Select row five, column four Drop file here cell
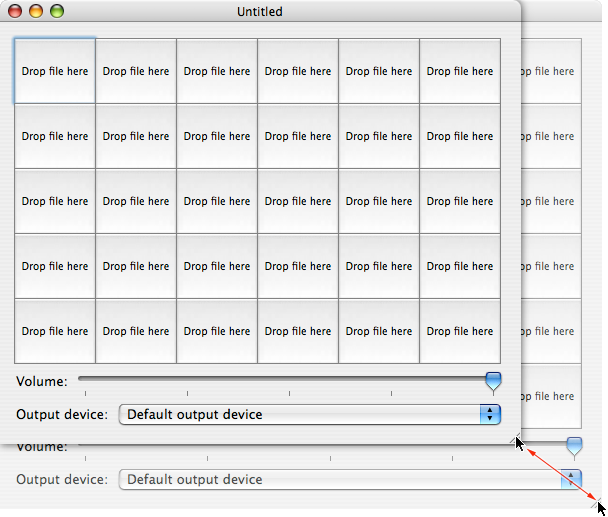 [298, 331]
